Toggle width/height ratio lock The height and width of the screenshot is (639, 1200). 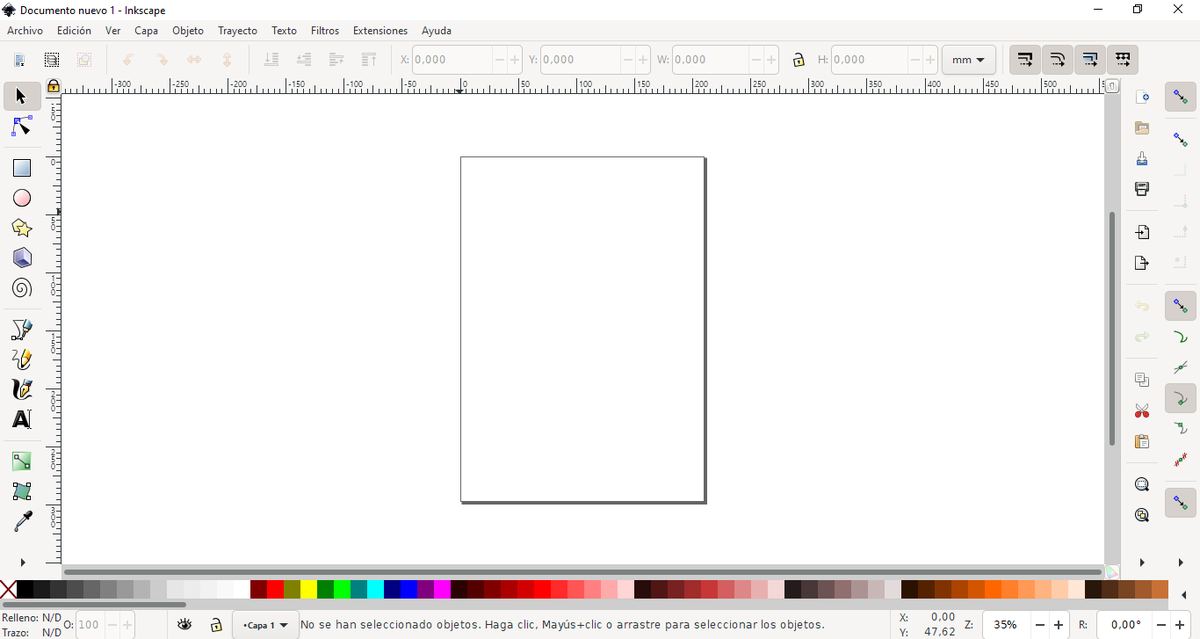798,60
